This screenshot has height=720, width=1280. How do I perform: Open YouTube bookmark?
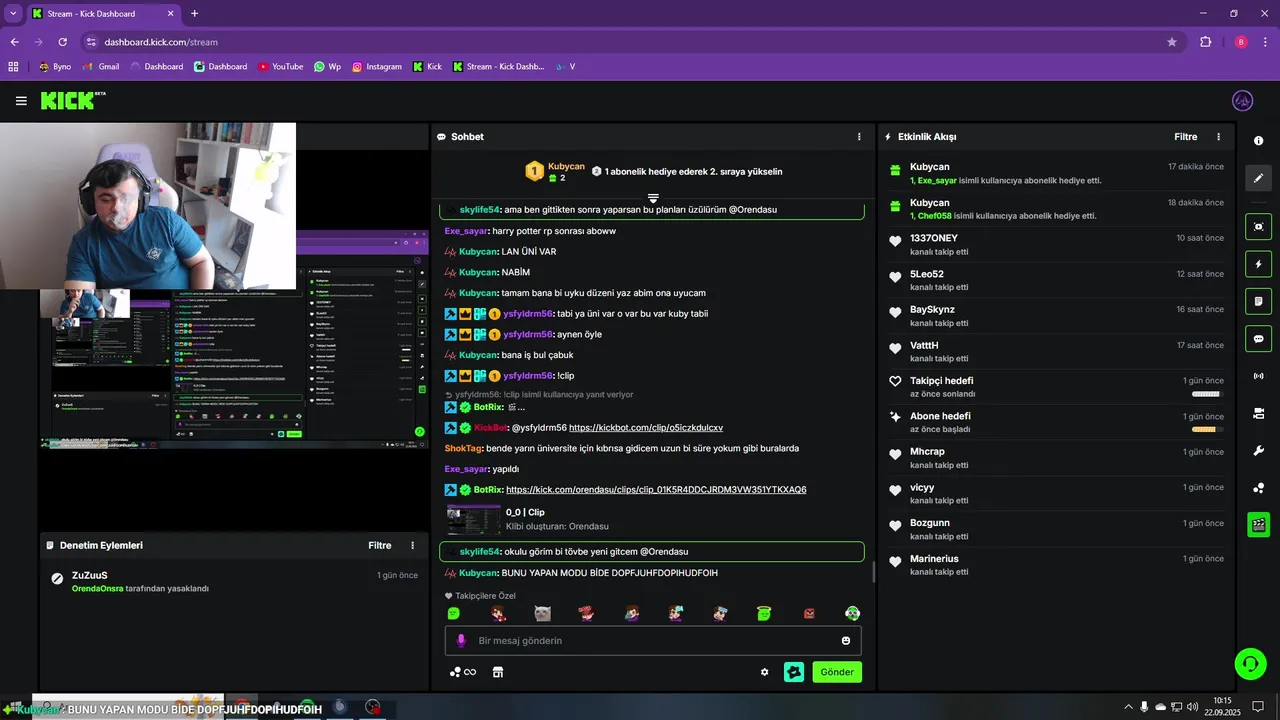click(x=280, y=67)
